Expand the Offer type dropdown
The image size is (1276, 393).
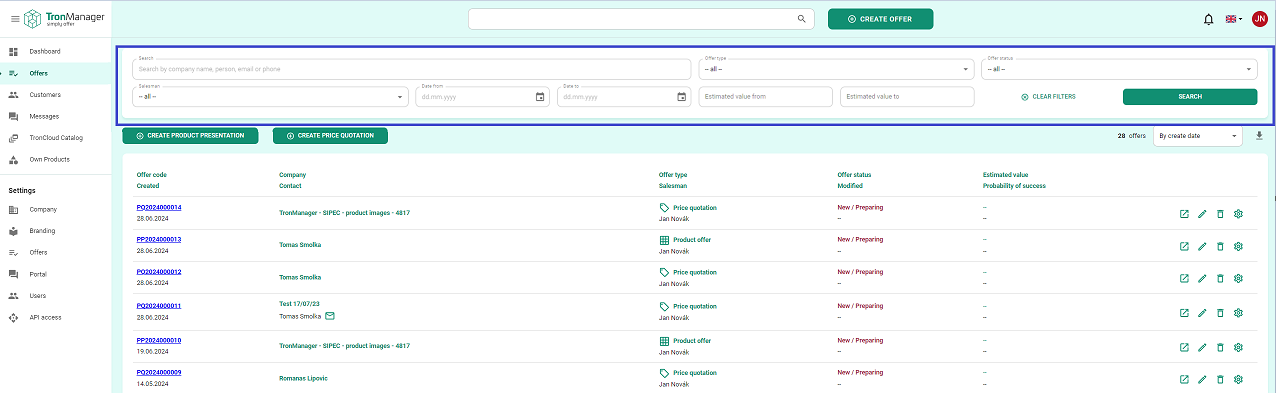[x=836, y=69]
